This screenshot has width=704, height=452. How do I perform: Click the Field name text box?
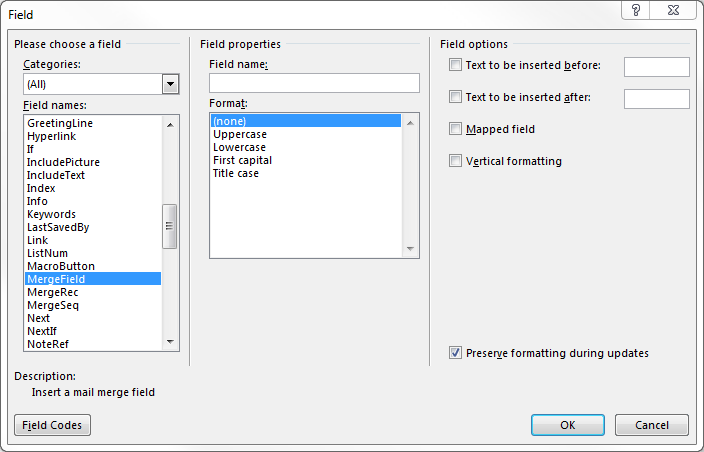coord(314,83)
